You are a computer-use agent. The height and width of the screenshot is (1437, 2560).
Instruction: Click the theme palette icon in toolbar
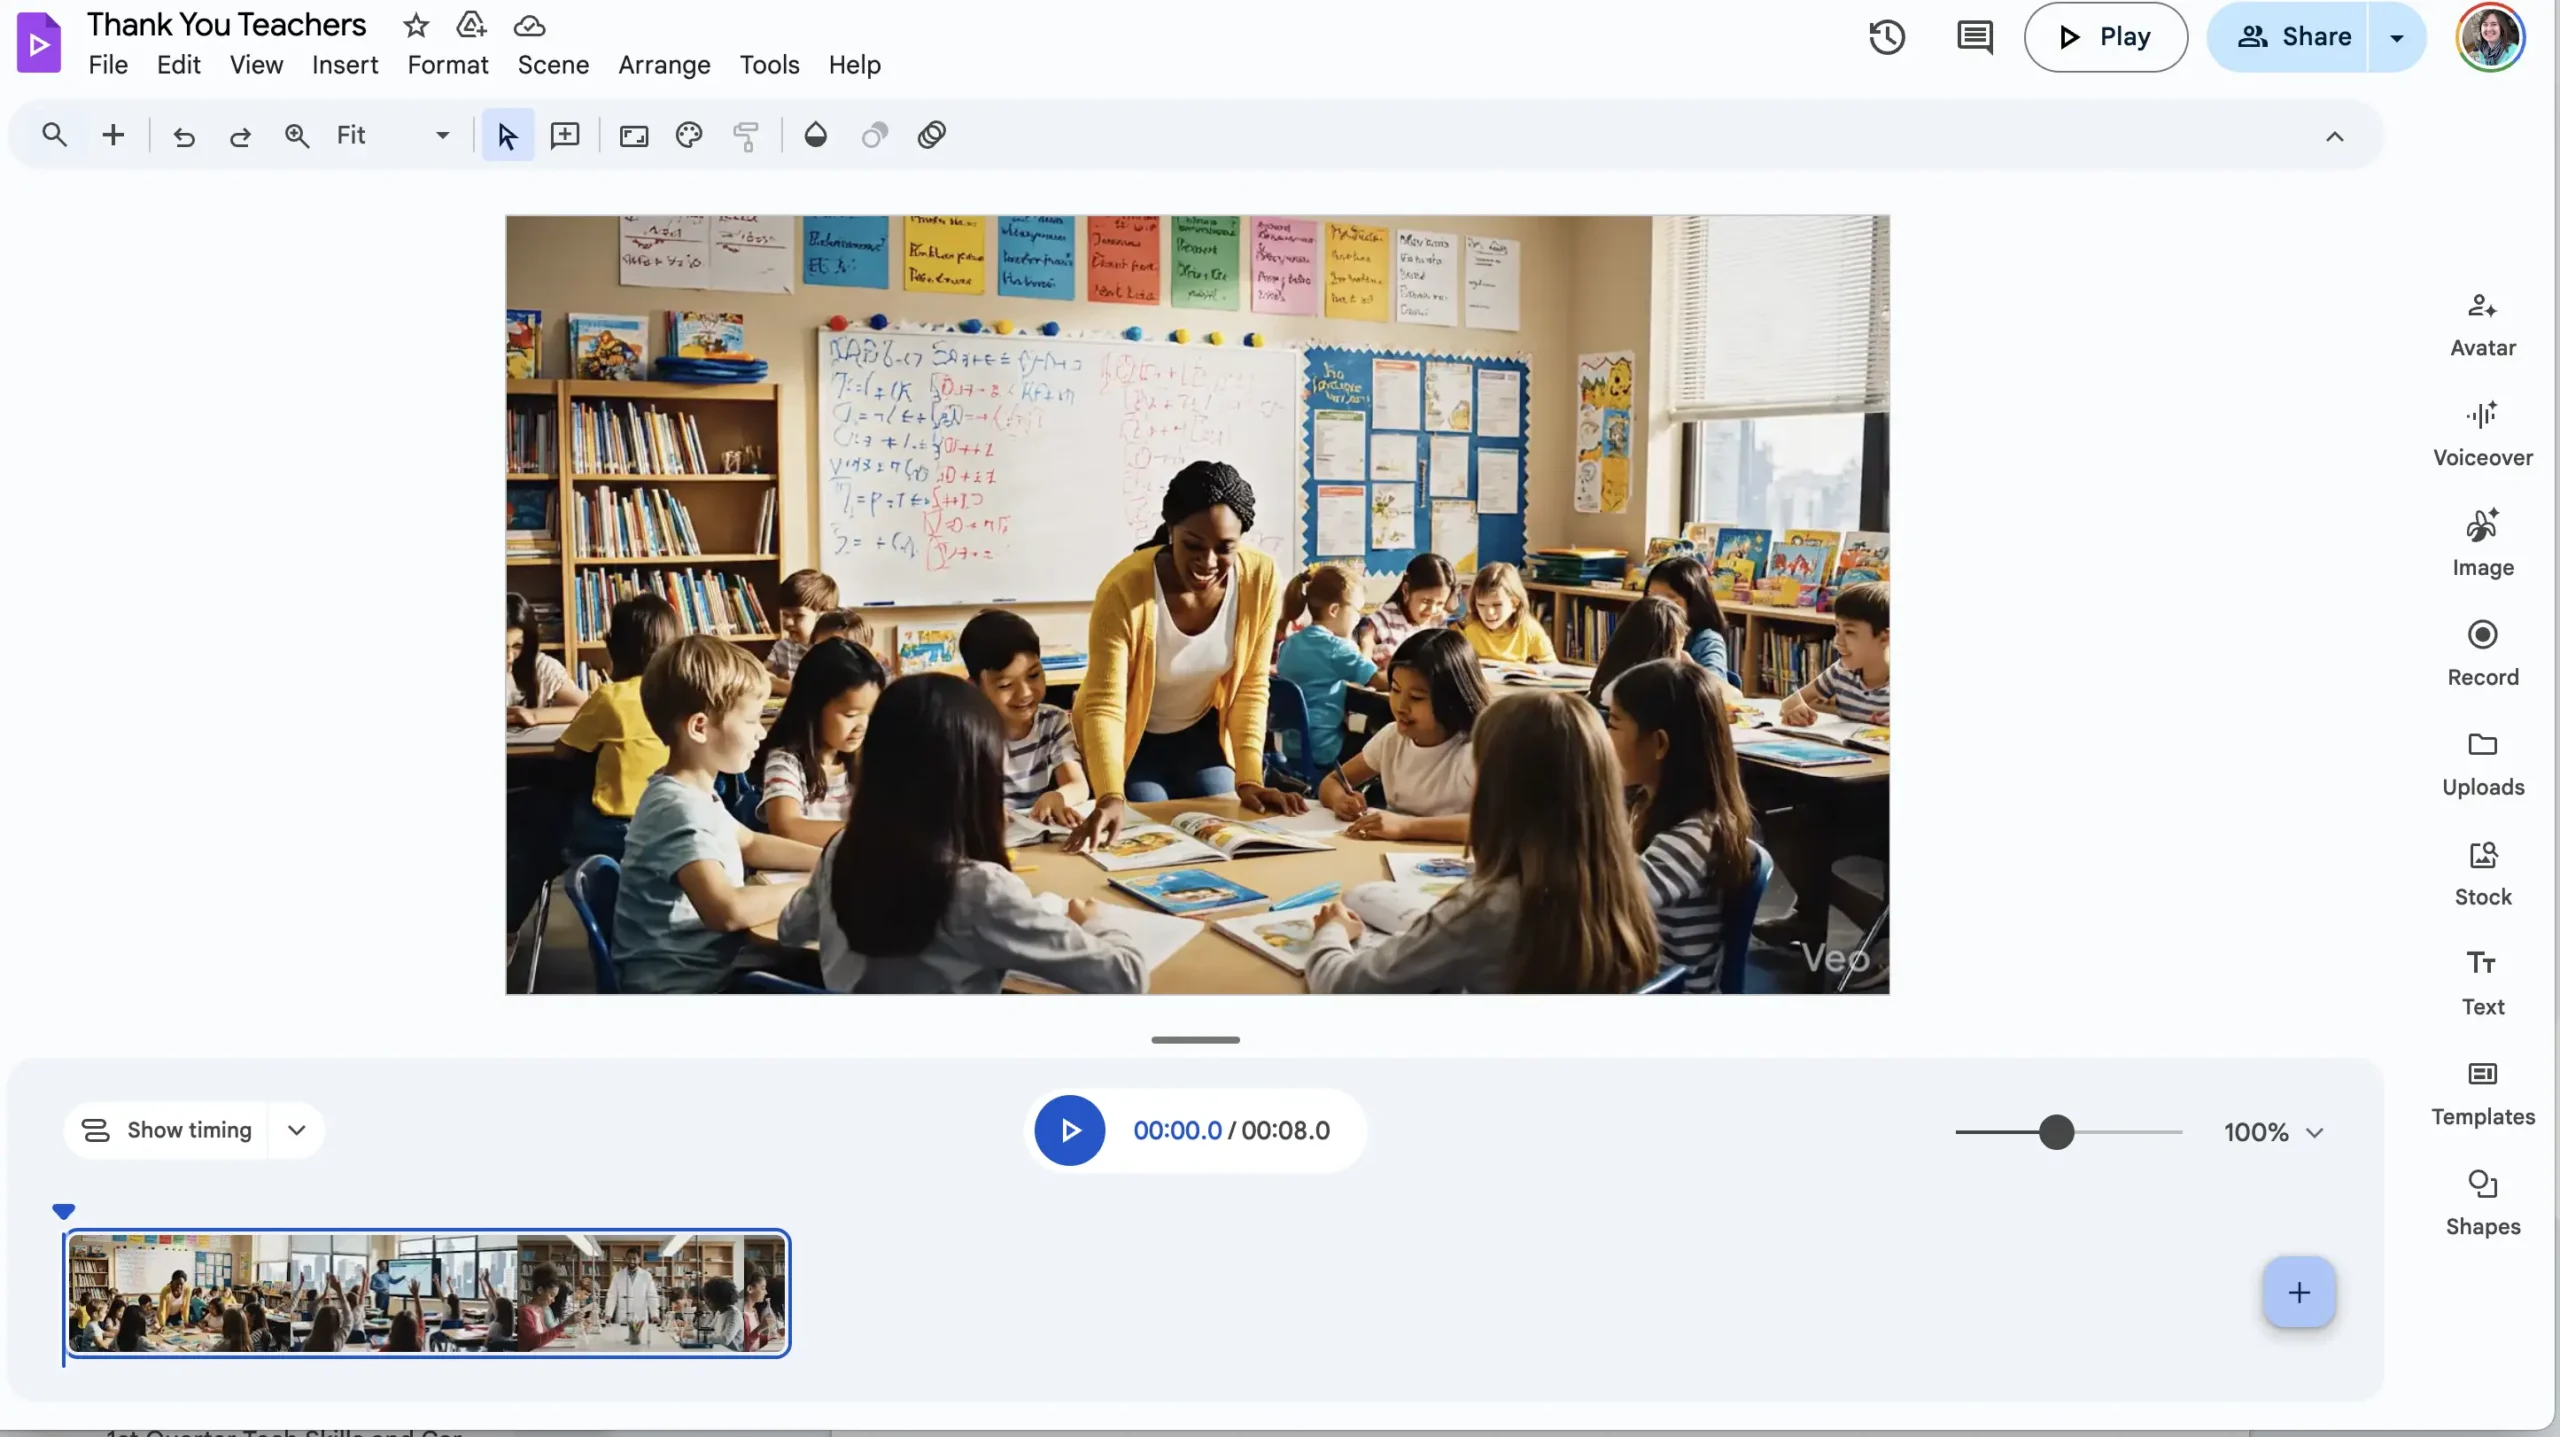[x=689, y=135]
